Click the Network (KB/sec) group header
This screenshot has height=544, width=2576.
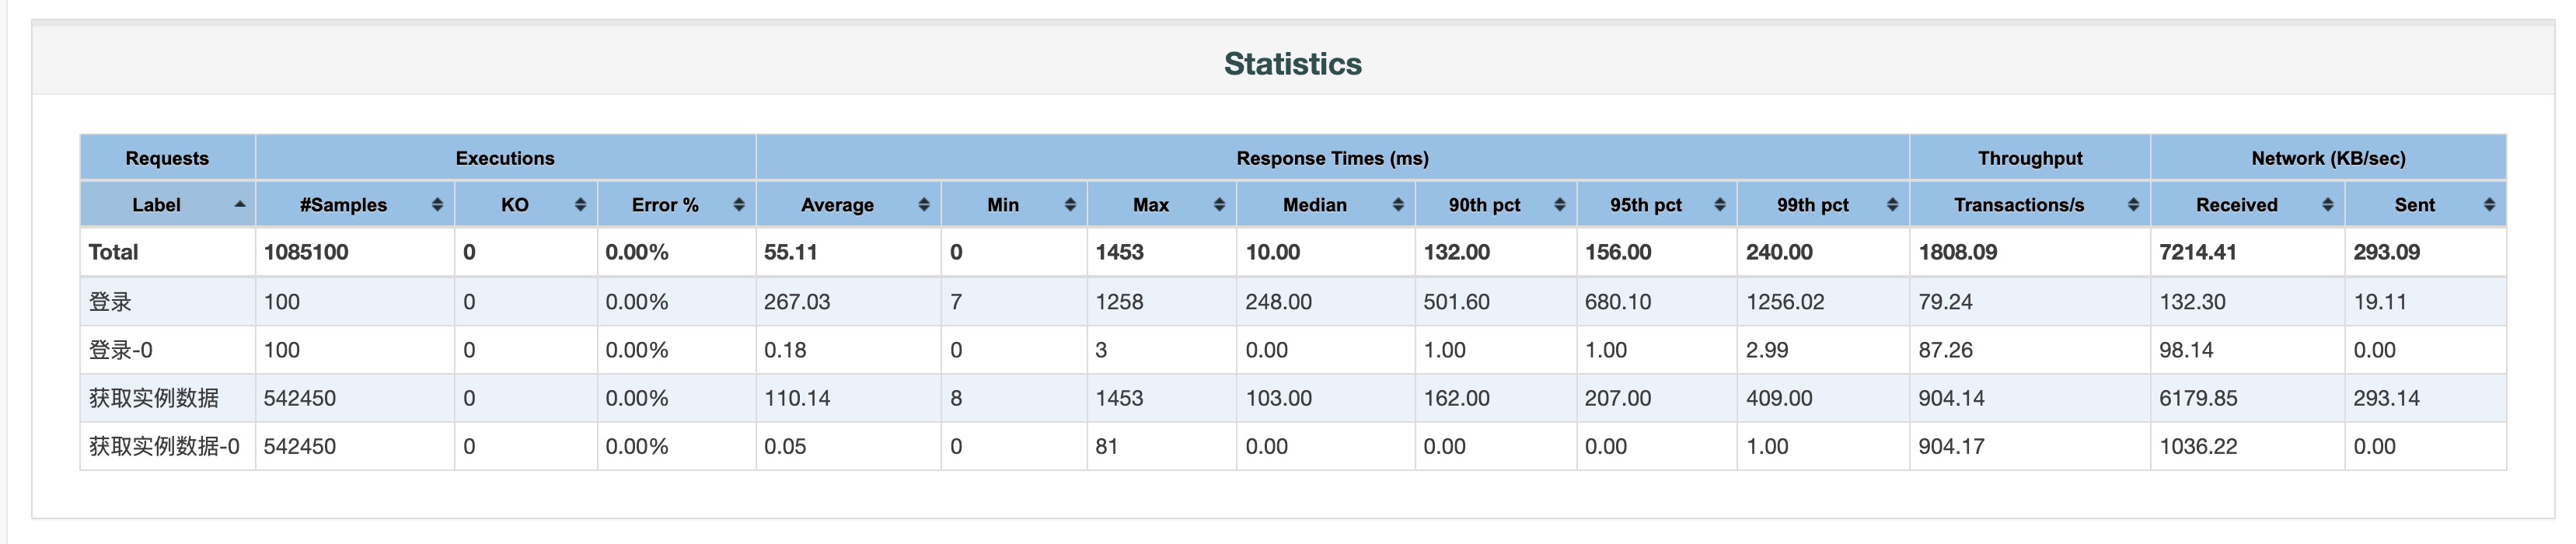2328,158
